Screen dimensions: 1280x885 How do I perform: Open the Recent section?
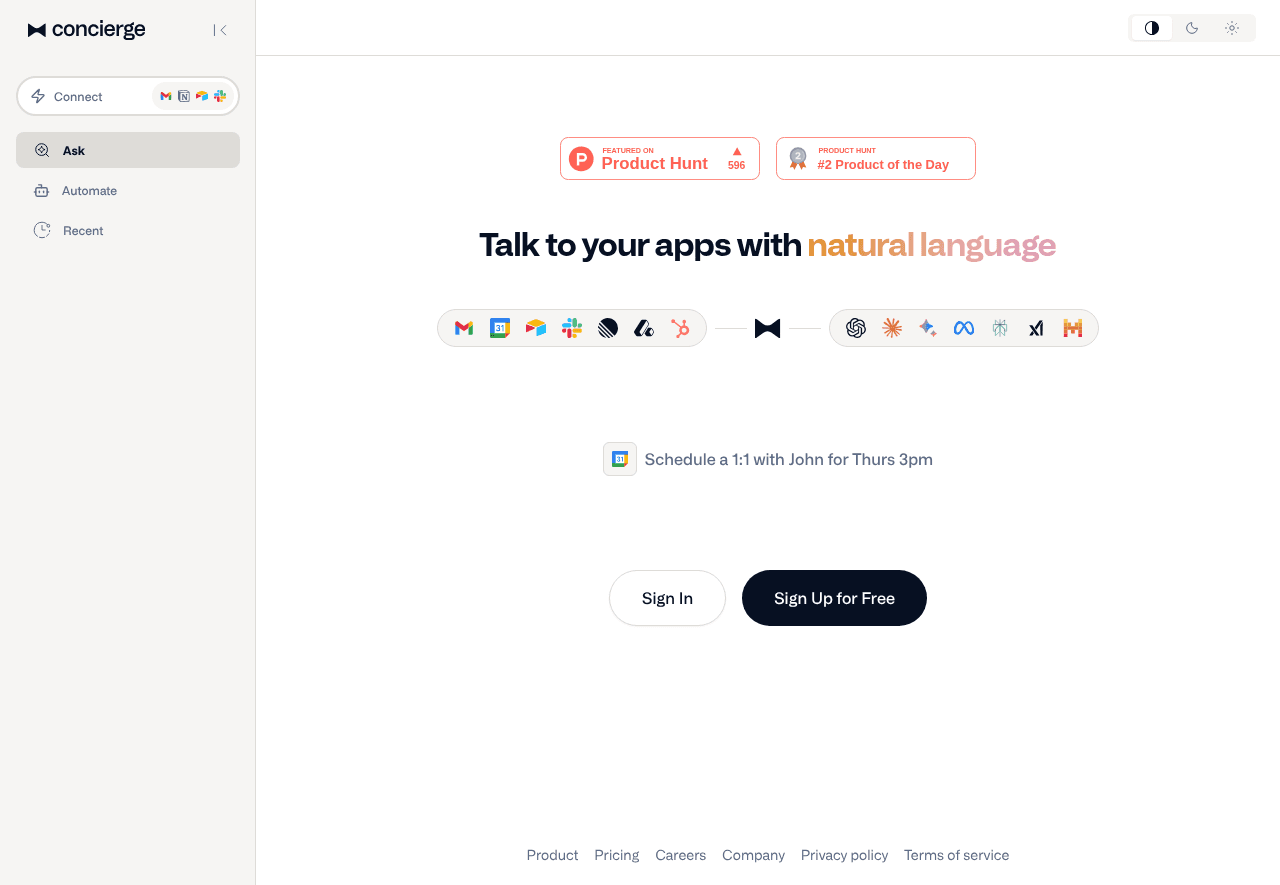83,231
